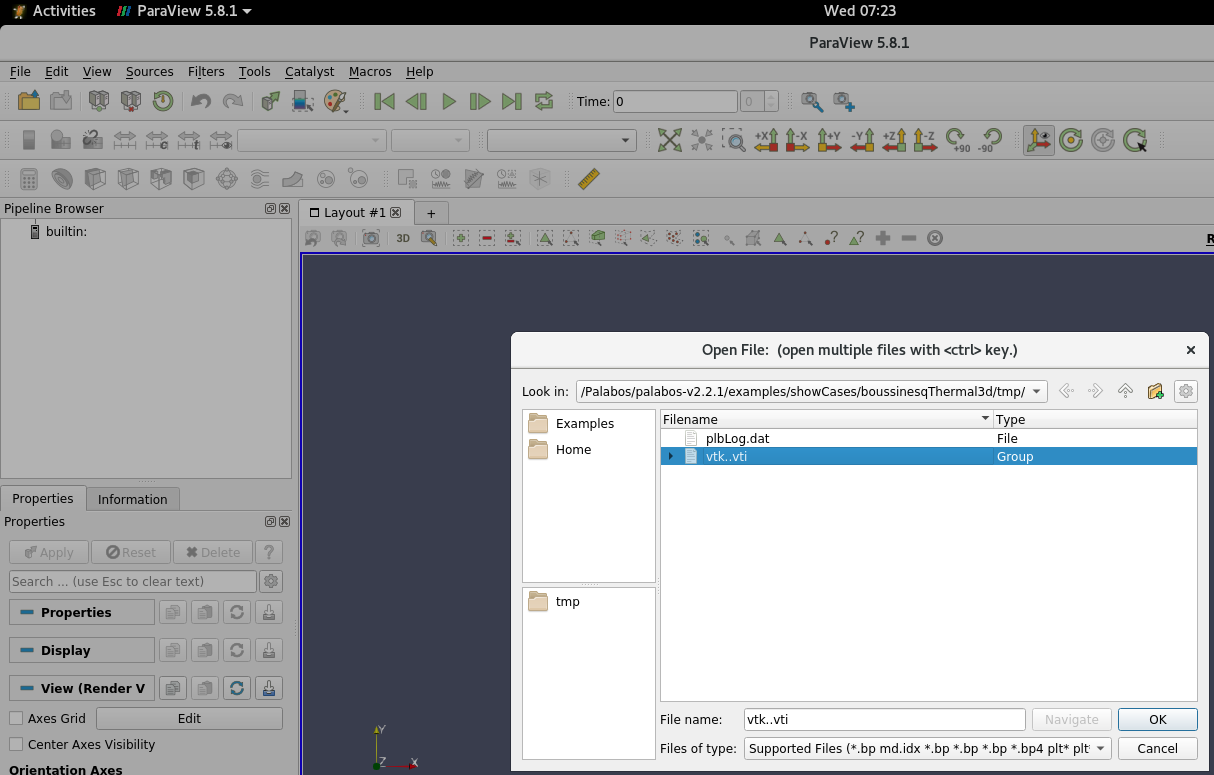Click the Time value field
The width and height of the screenshot is (1214, 775).
tap(675, 101)
